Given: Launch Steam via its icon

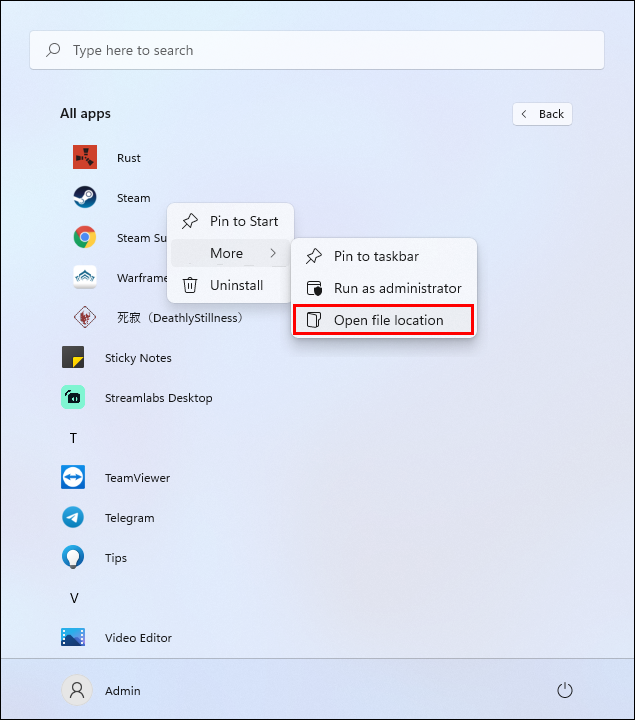Looking at the screenshot, I should pyautogui.click(x=85, y=197).
